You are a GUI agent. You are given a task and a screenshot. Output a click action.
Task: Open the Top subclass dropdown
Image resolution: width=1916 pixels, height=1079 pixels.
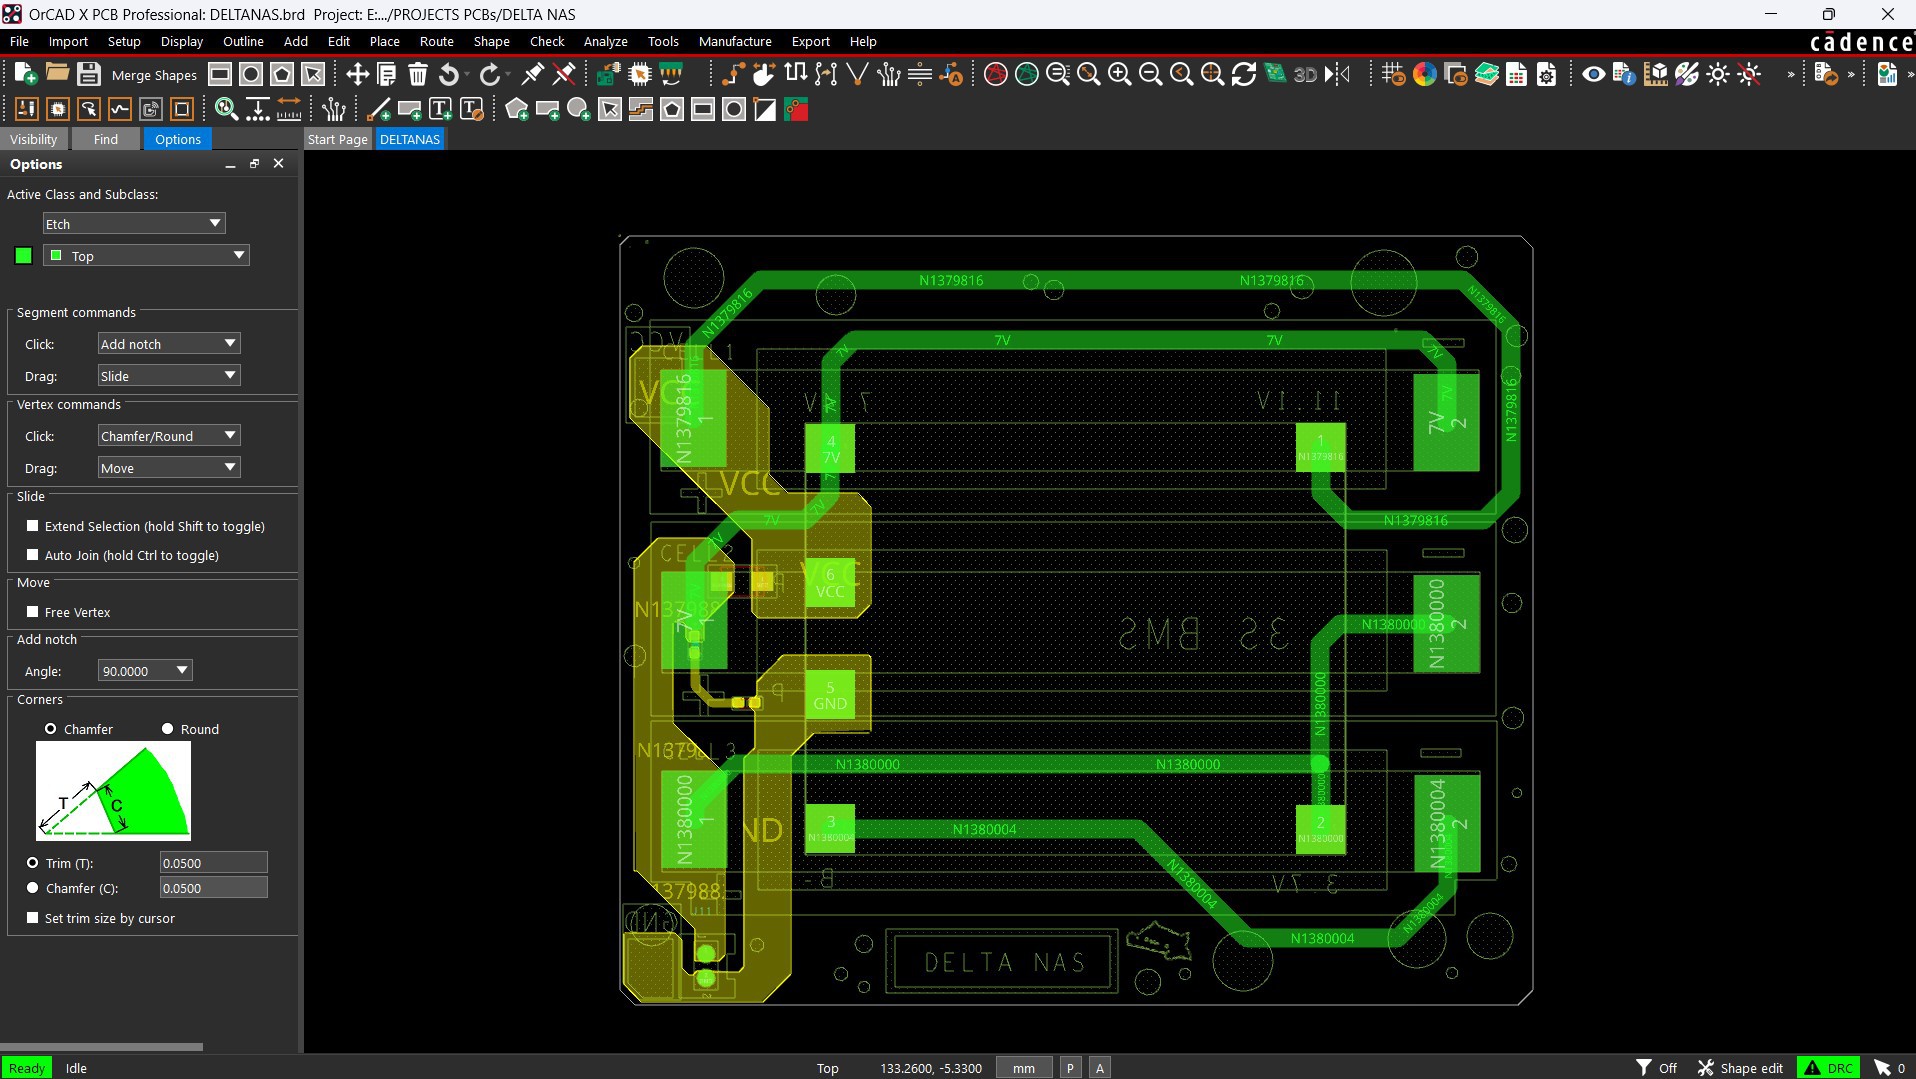pos(146,255)
